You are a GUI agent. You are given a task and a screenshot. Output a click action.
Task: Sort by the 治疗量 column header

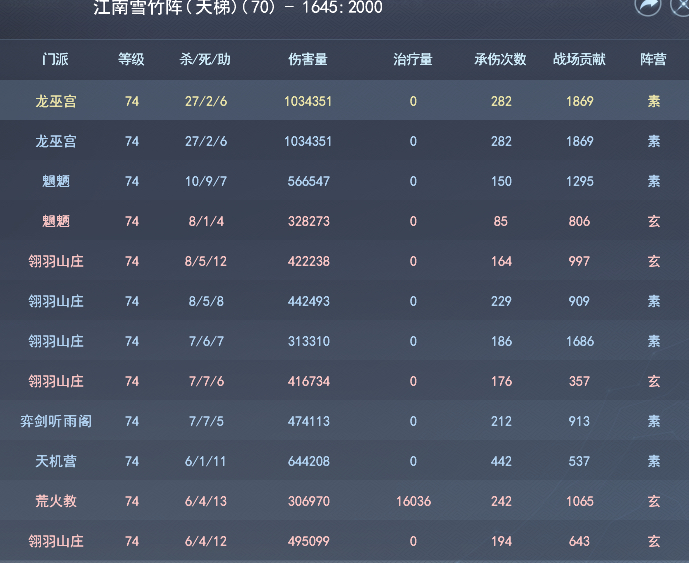413,59
